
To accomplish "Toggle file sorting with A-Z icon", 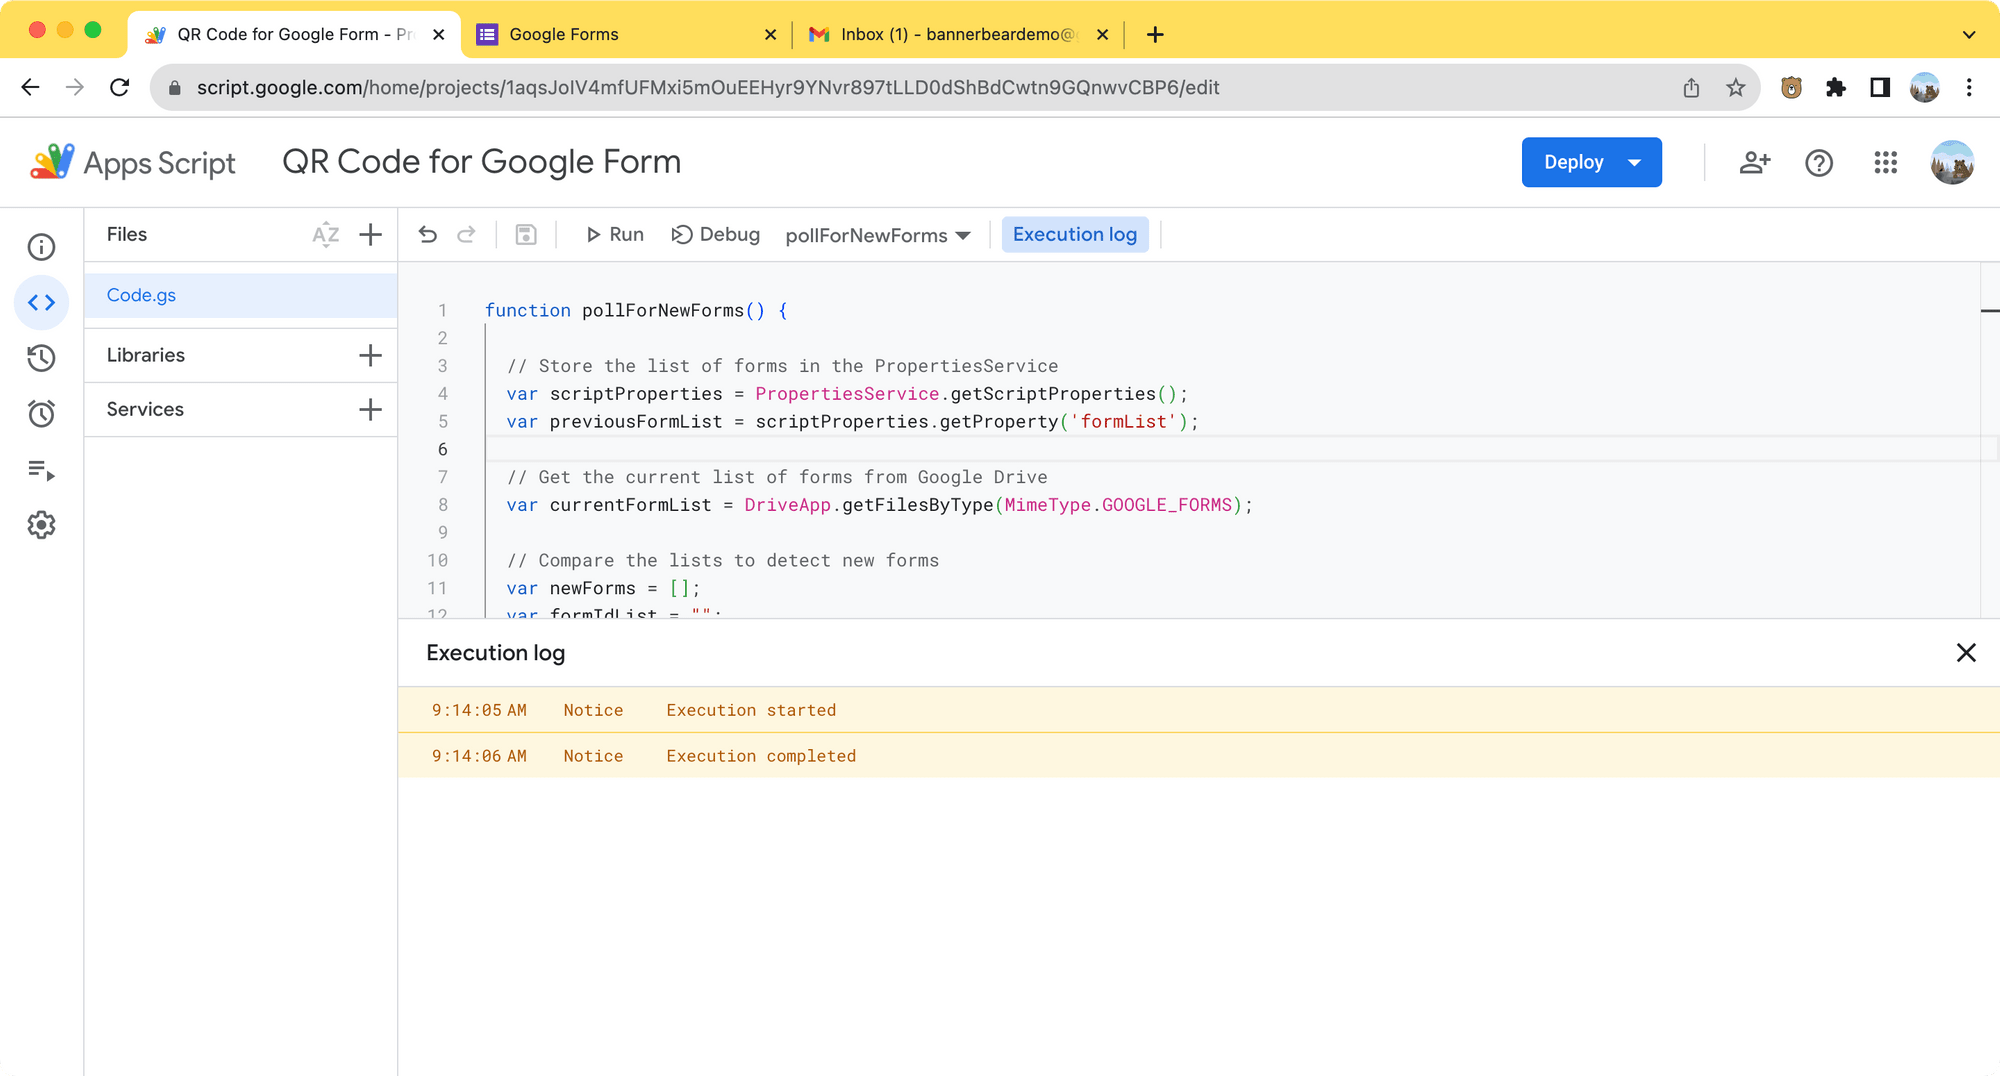I will (x=326, y=234).
